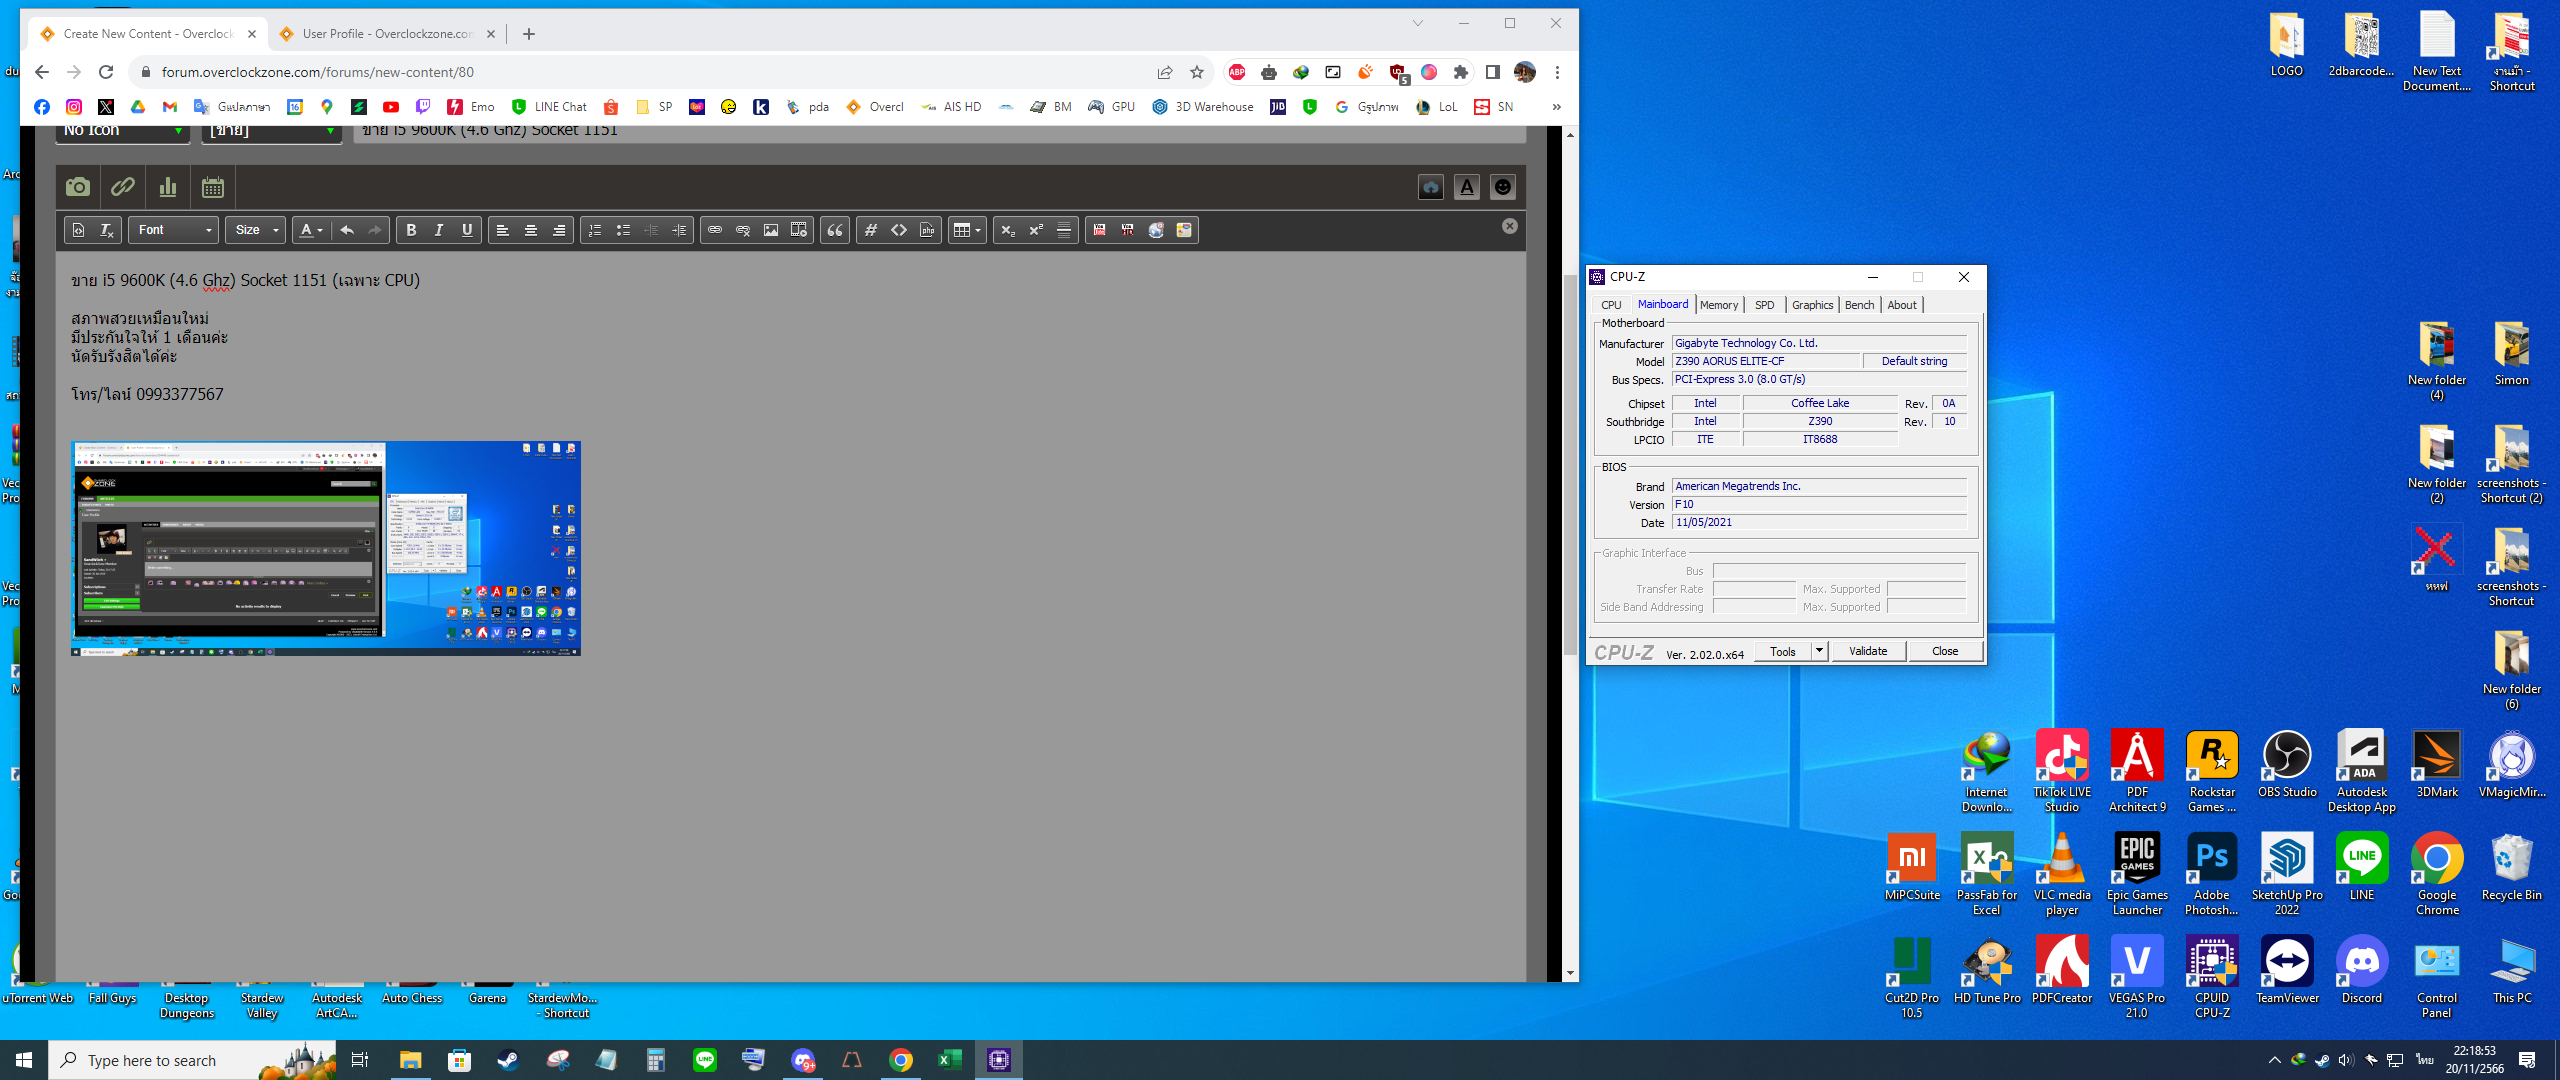
Task: Insert a numbered ordered list
Action: coord(595,230)
